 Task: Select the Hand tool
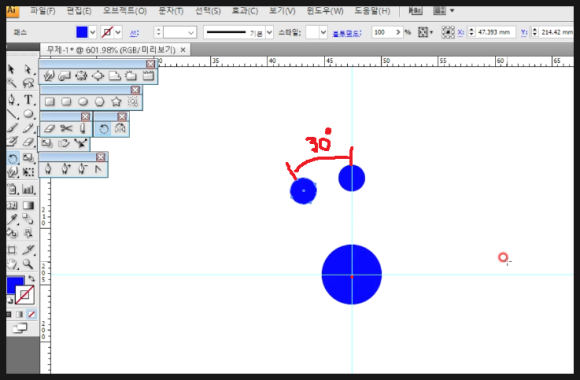[11, 264]
